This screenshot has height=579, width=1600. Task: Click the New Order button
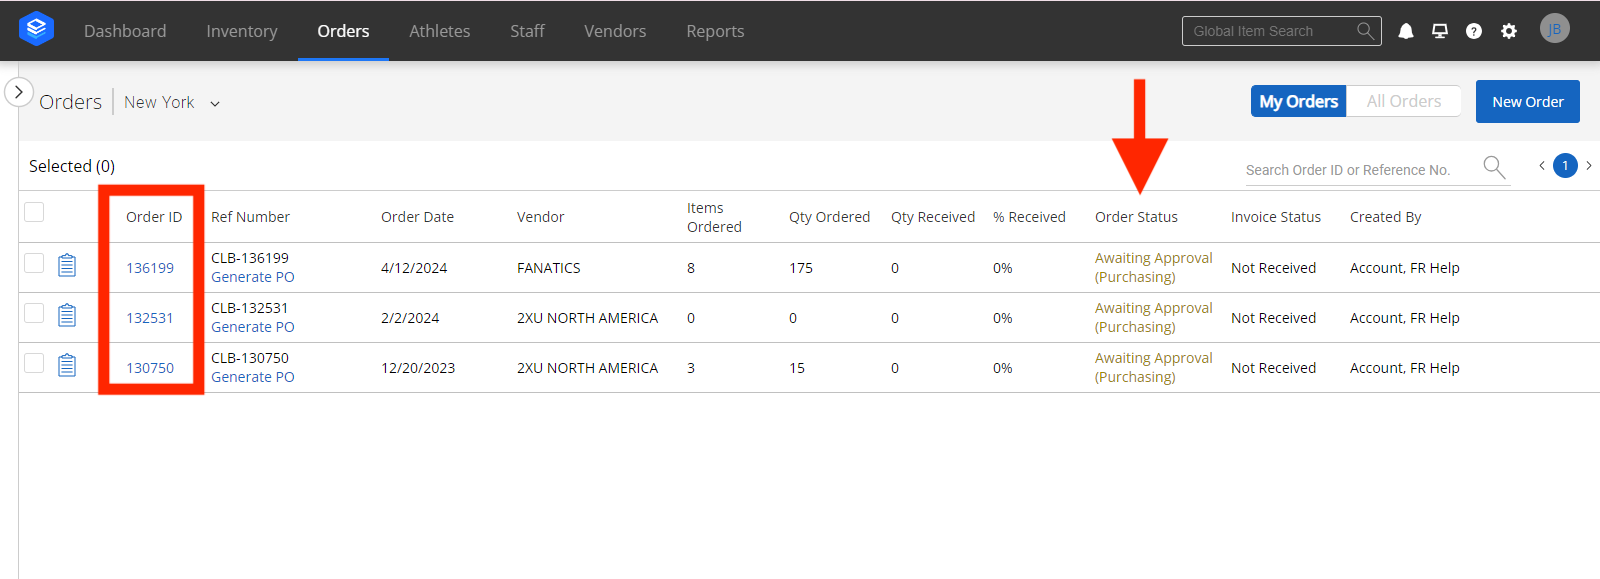(1527, 102)
